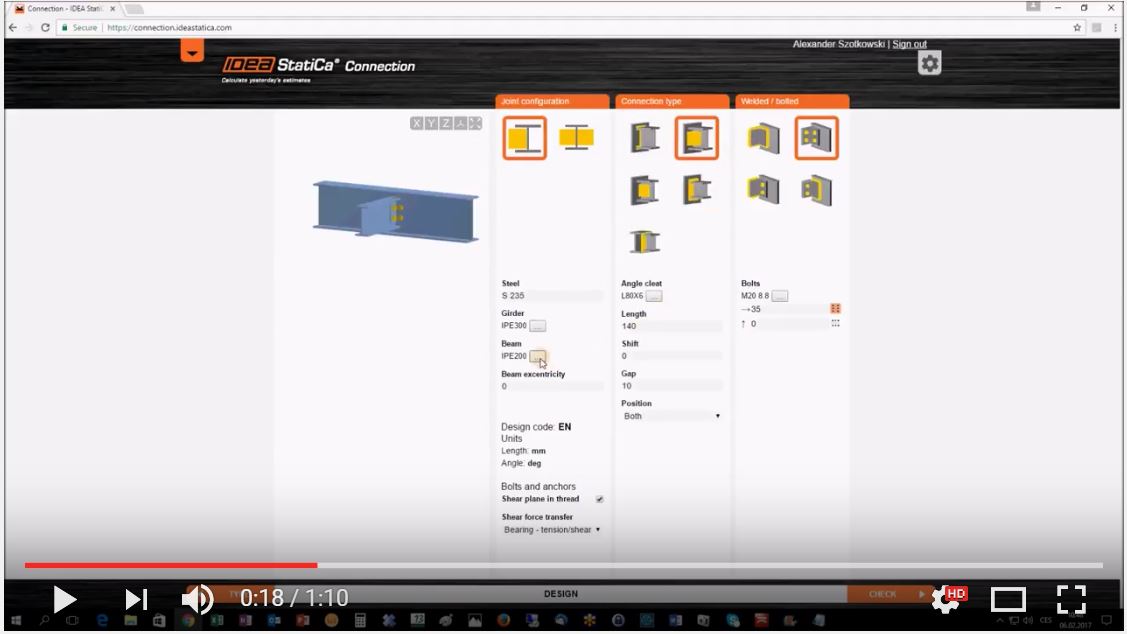The height and width of the screenshot is (634, 1127).
Task: Select two-column bolt layout icon
Action: [x=835, y=308]
